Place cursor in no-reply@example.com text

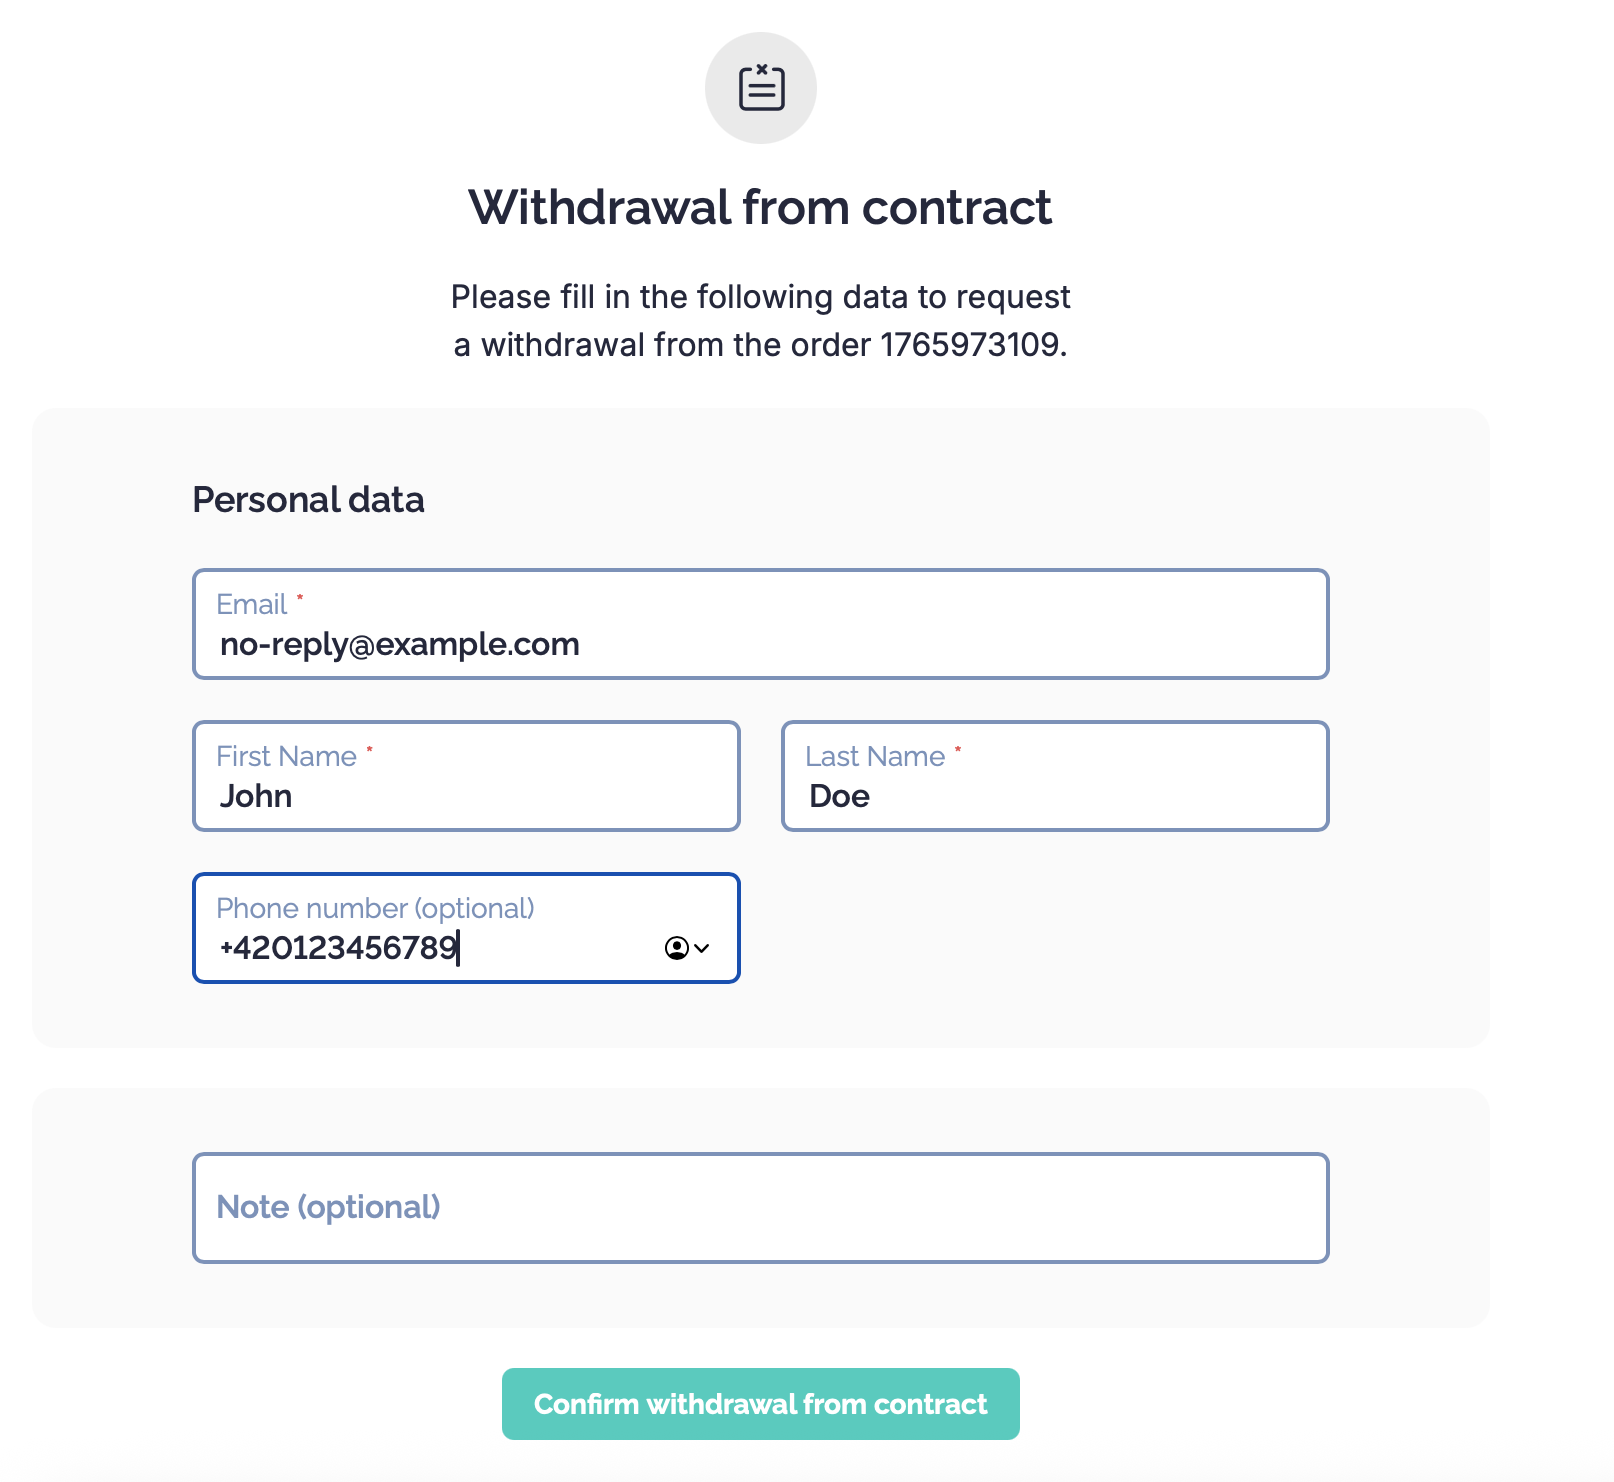[400, 644]
